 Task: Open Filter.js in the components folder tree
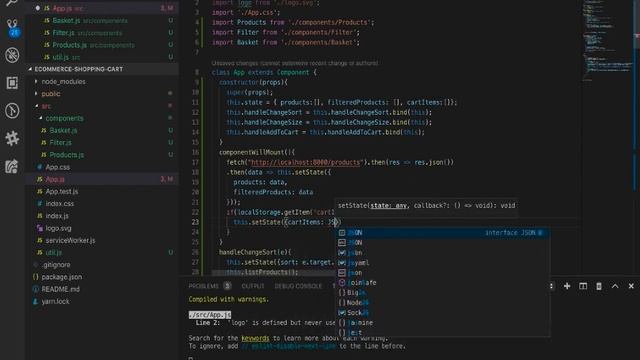[60, 142]
